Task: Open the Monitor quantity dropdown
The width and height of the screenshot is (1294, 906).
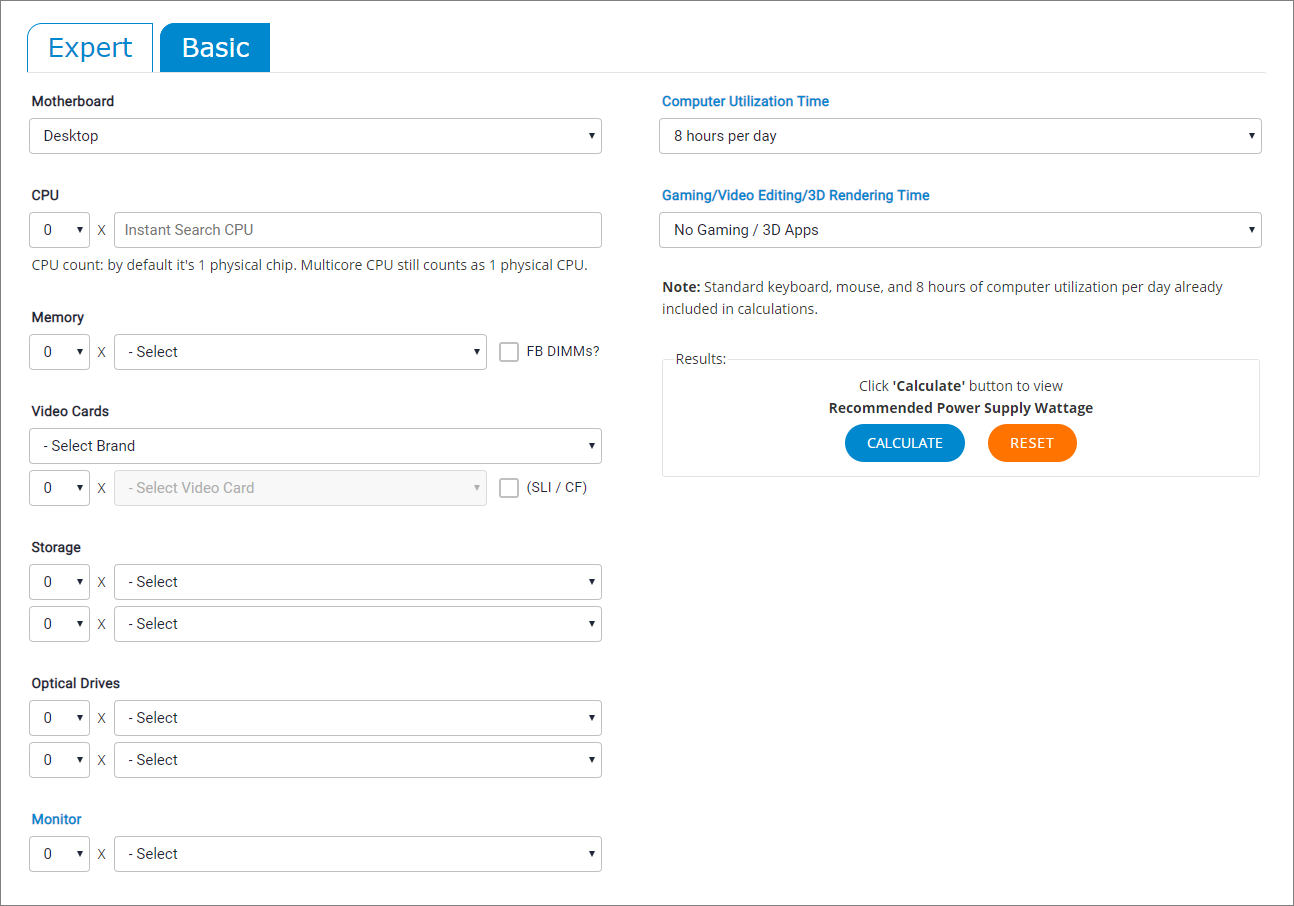Action: [x=59, y=854]
